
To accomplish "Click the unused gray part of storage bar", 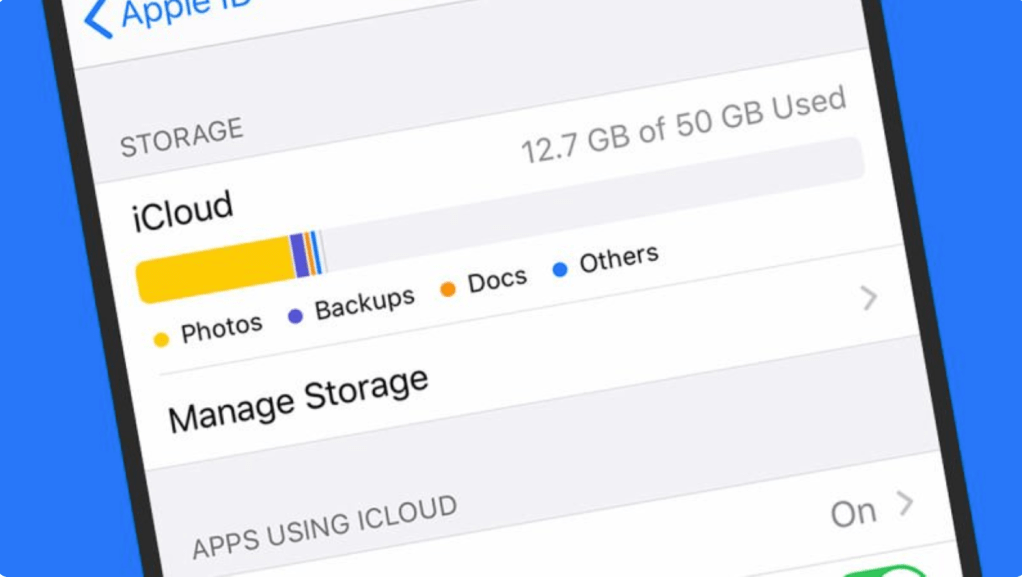I will pyautogui.click(x=600, y=204).
